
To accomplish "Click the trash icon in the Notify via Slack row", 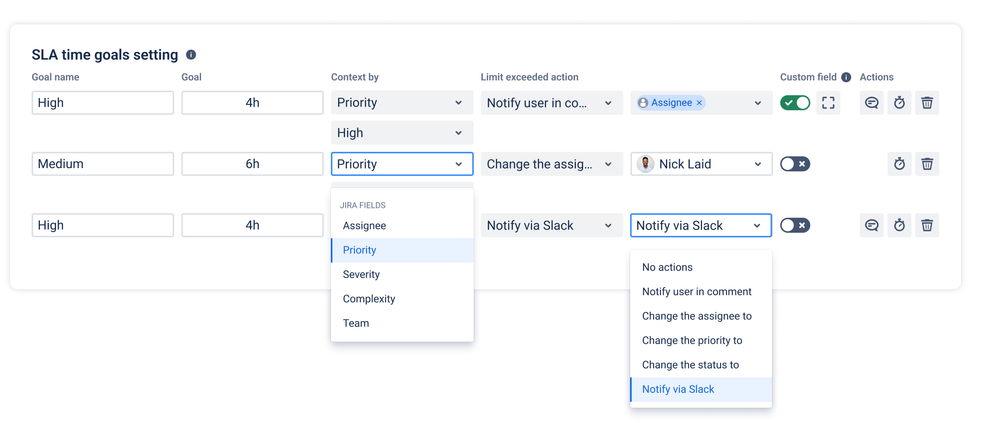I will coord(928,225).
